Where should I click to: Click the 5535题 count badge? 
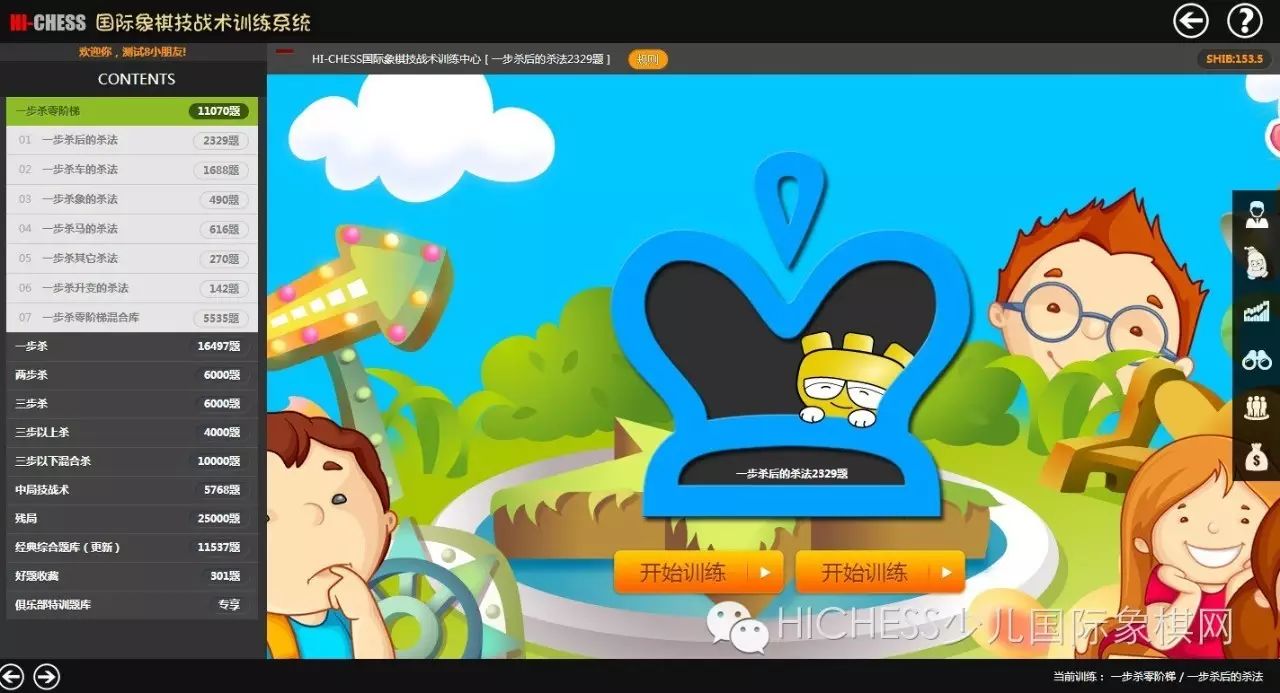pyautogui.click(x=221, y=318)
